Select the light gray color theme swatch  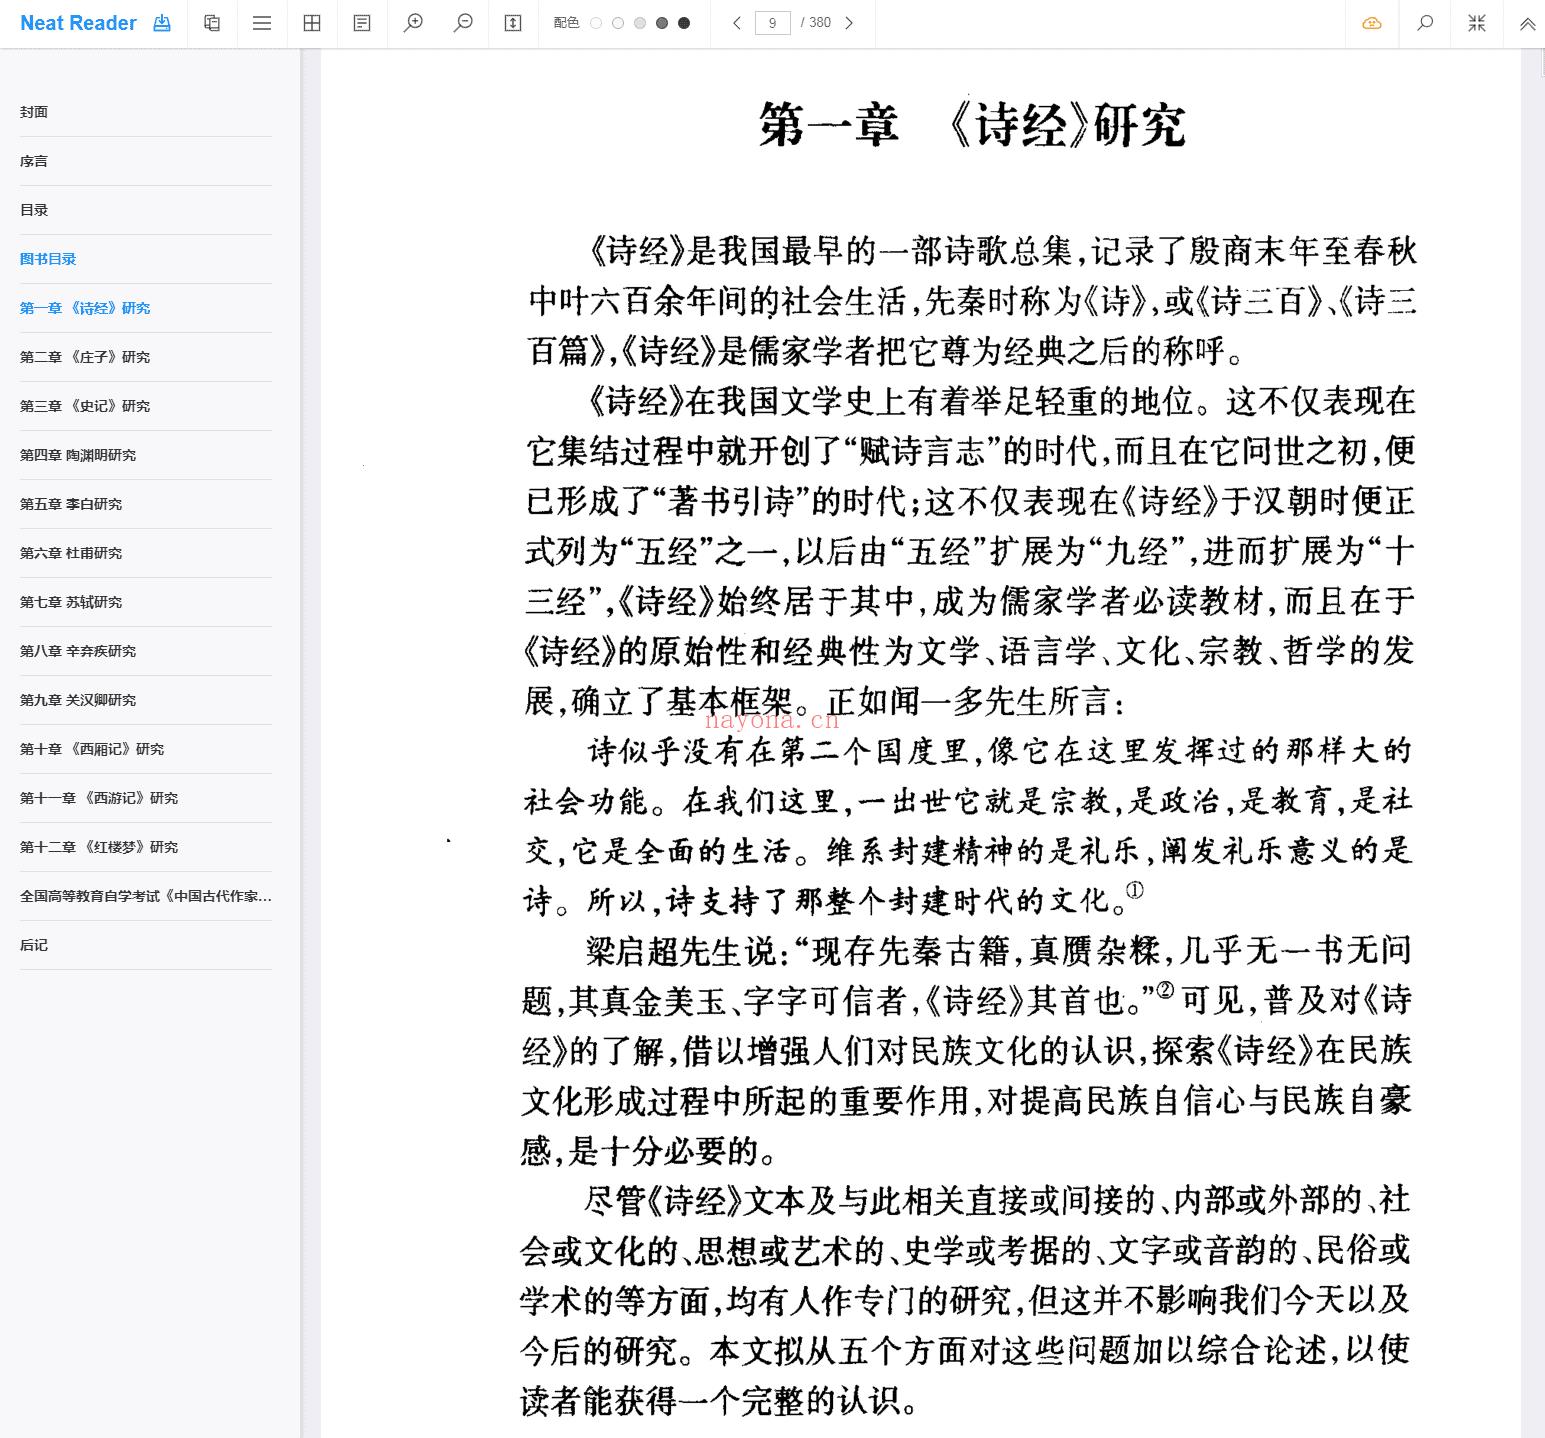pos(640,23)
